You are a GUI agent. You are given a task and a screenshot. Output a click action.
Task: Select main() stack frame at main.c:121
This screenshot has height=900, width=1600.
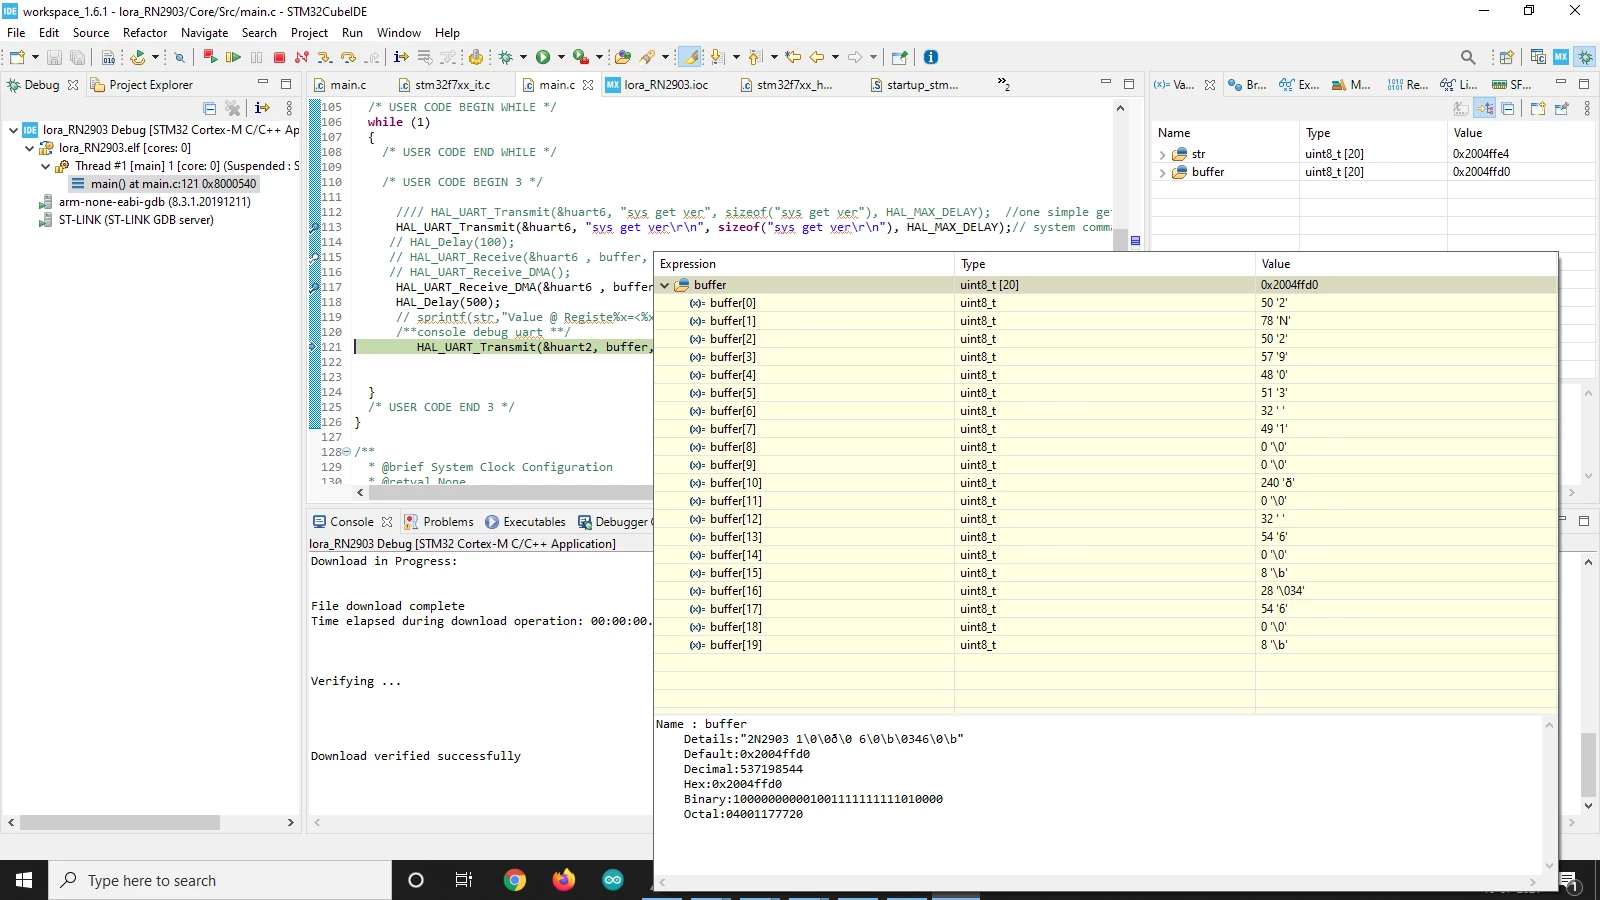(164, 184)
